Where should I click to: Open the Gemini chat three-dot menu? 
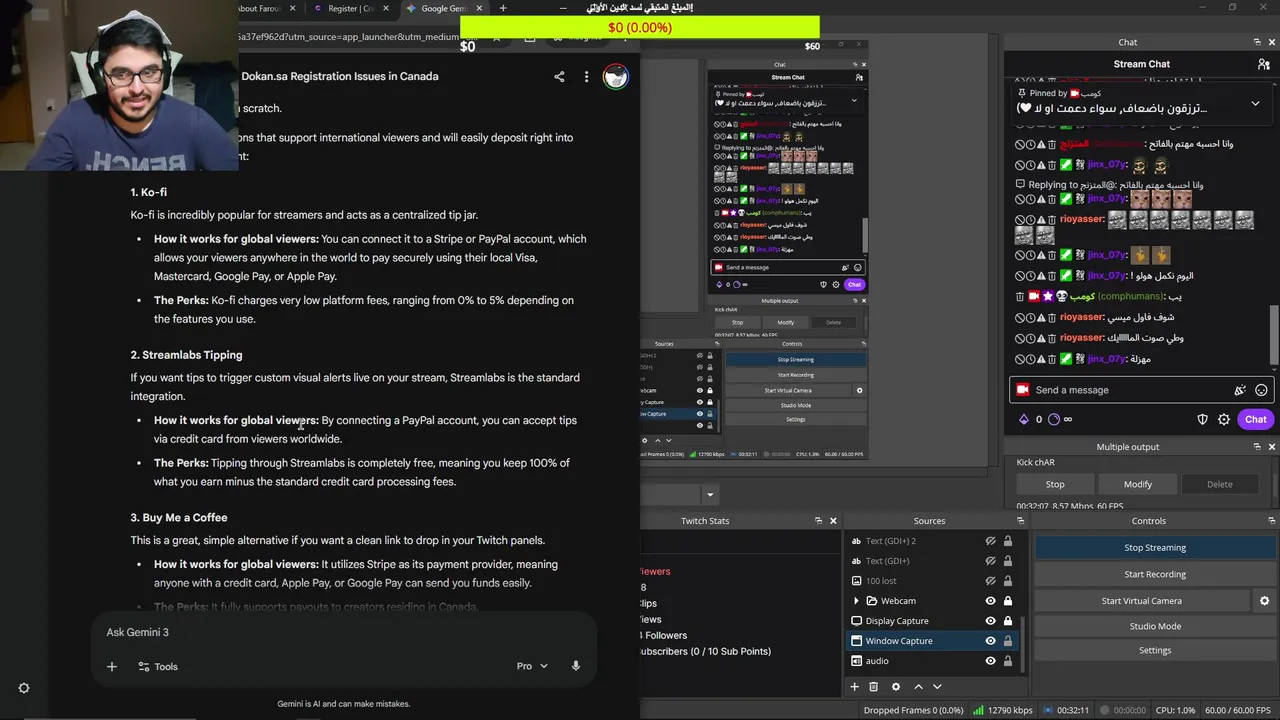point(586,76)
